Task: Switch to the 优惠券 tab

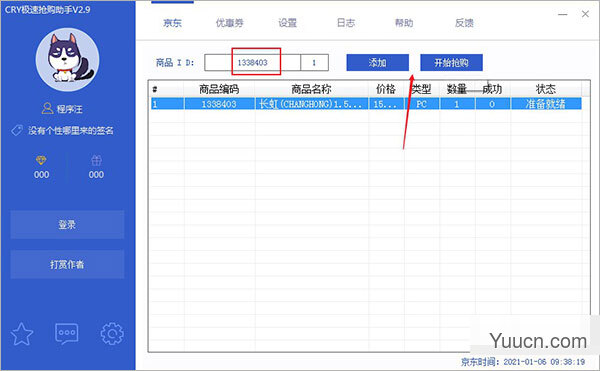Action: (230, 23)
